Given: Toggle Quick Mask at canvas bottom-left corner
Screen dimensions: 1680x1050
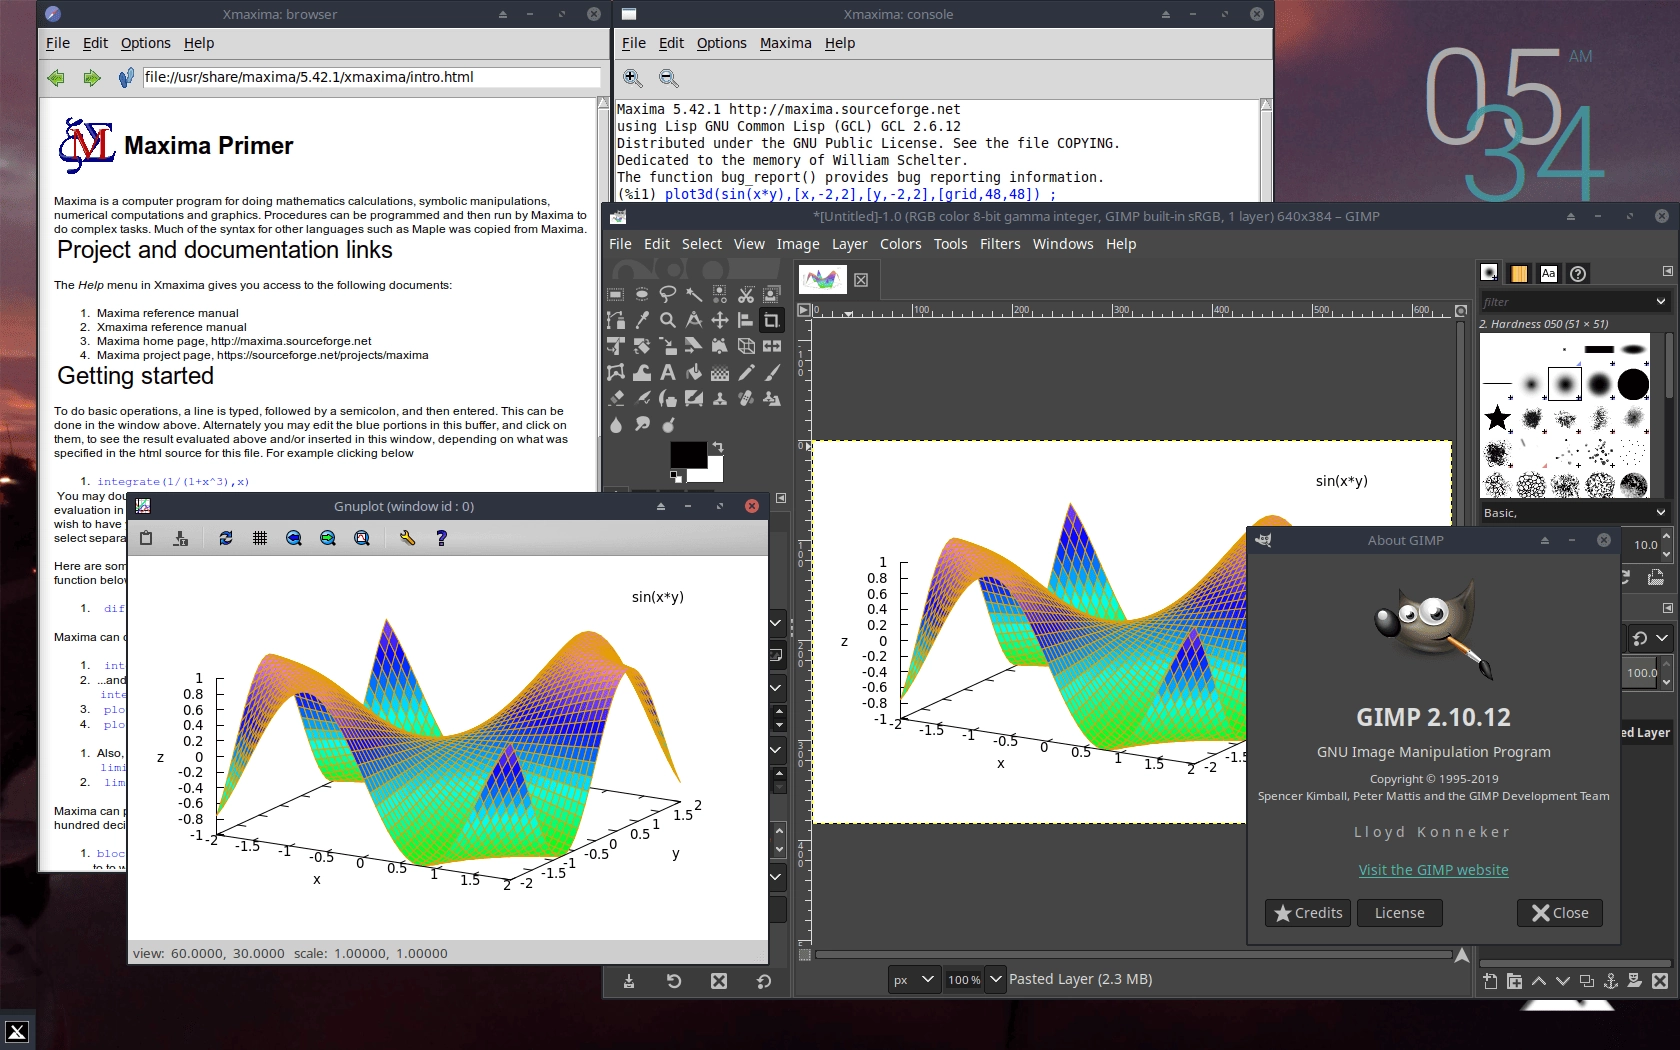Looking at the screenshot, I should click(x=804, y=955).
